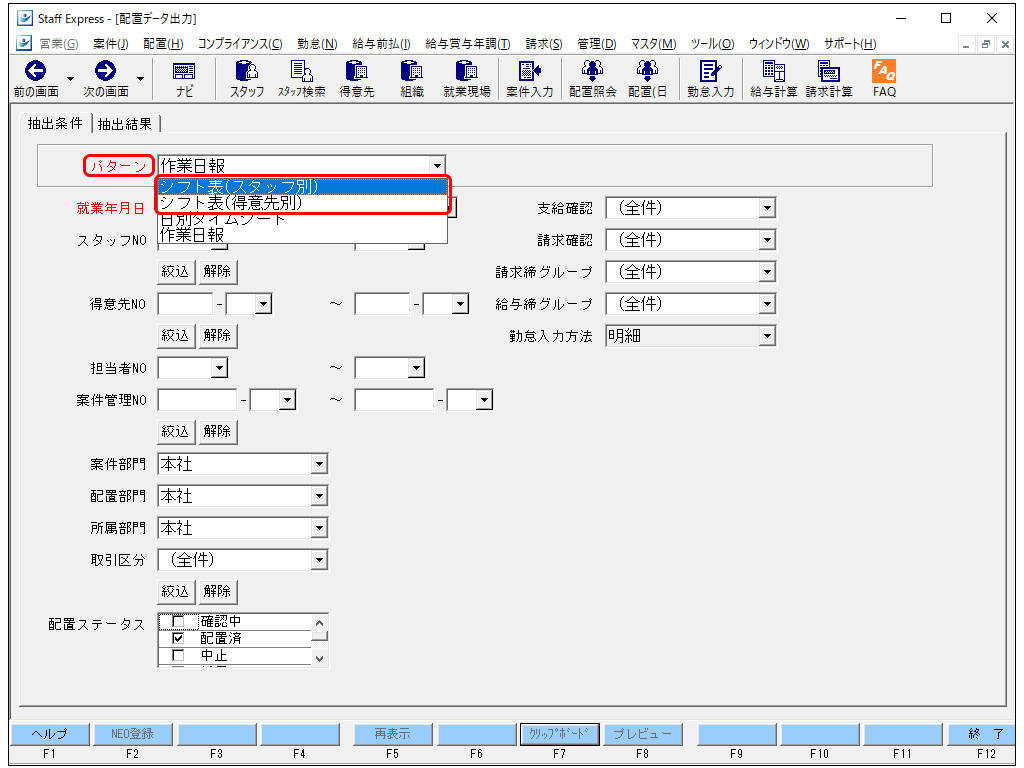Open the 得意先 toolbar icon
1024x768 pixels.
357,71
